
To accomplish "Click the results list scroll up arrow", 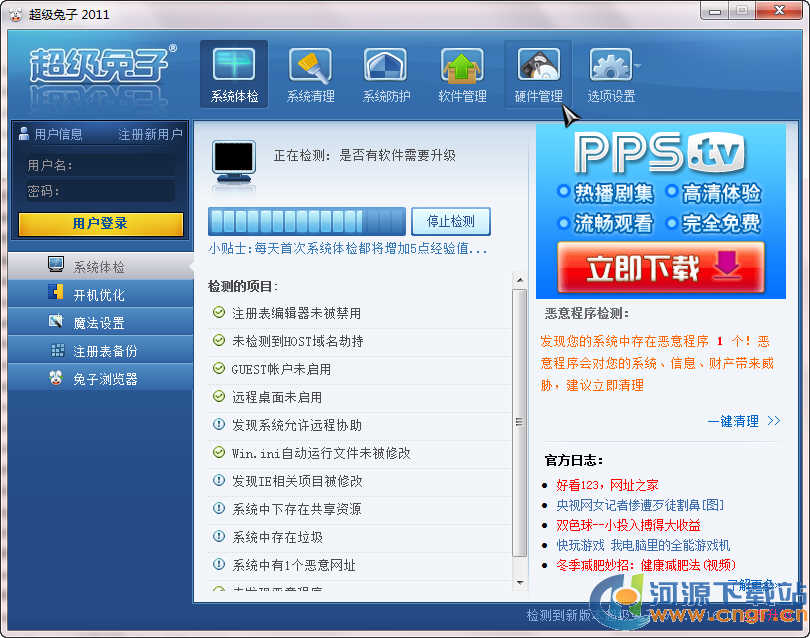I will click(520, 280).
